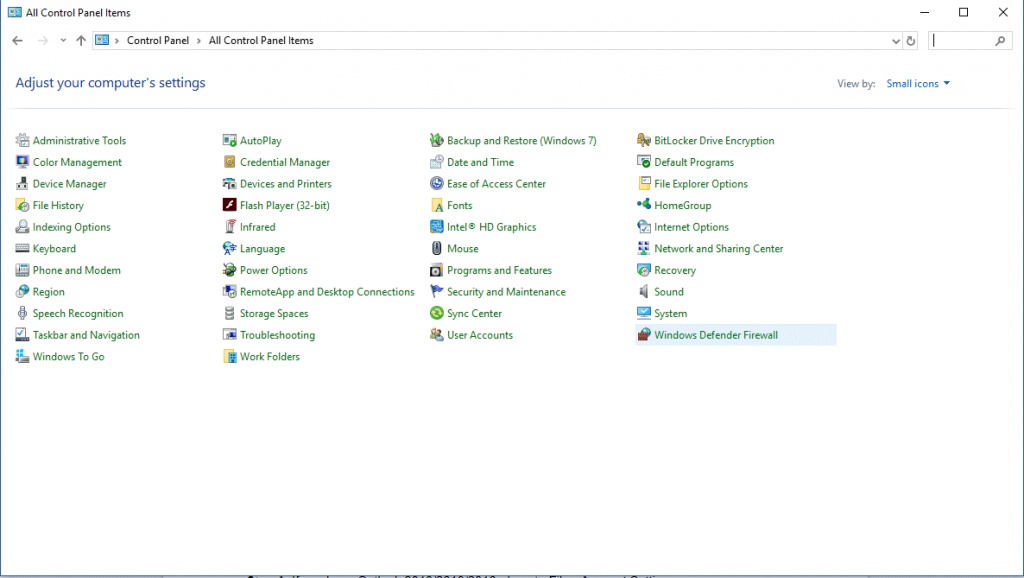Open the User Accounts link
This screenshot has height=578, width=1024.
coord(479,334)
